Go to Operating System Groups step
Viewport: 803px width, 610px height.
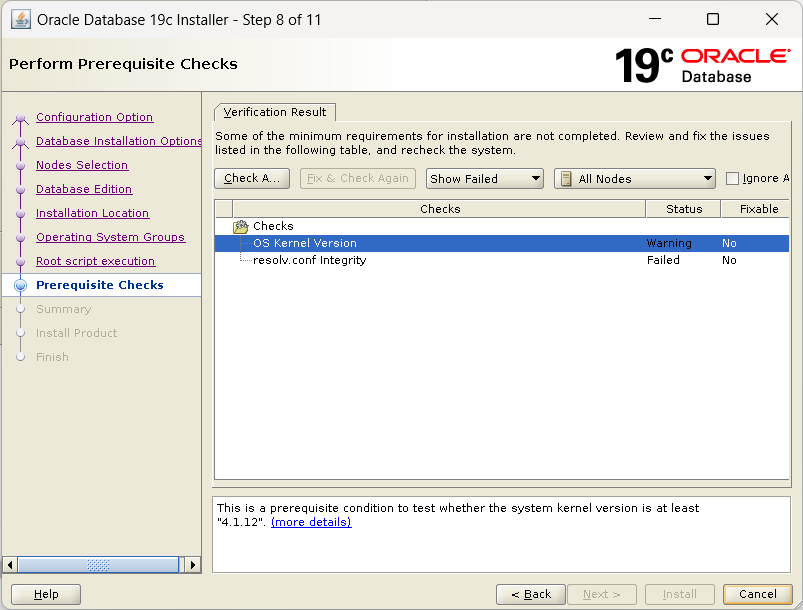click(x=110, y=237)
